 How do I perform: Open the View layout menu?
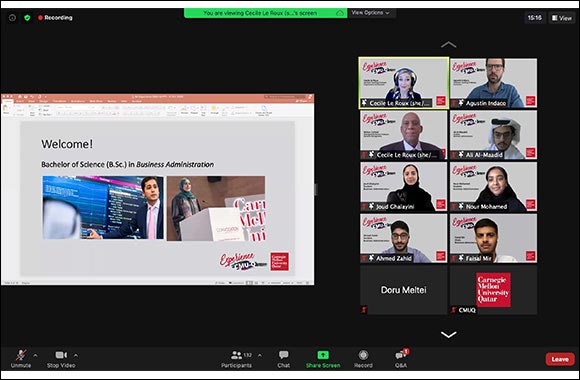[562, 18]
